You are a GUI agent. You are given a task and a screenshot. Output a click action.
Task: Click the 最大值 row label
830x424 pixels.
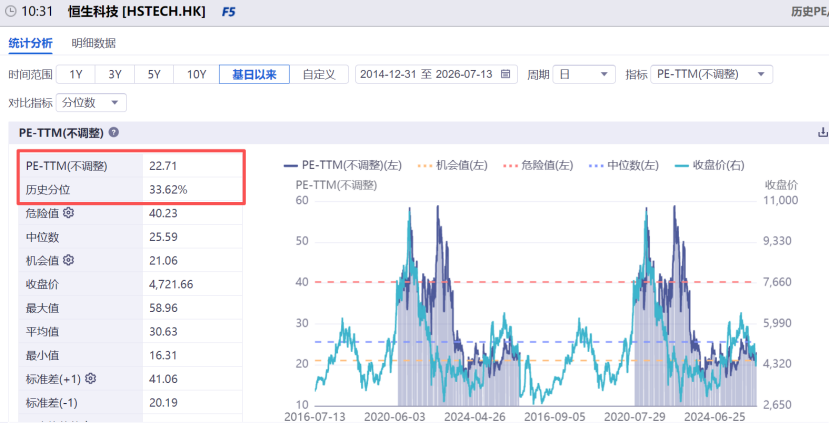(42, 308)
